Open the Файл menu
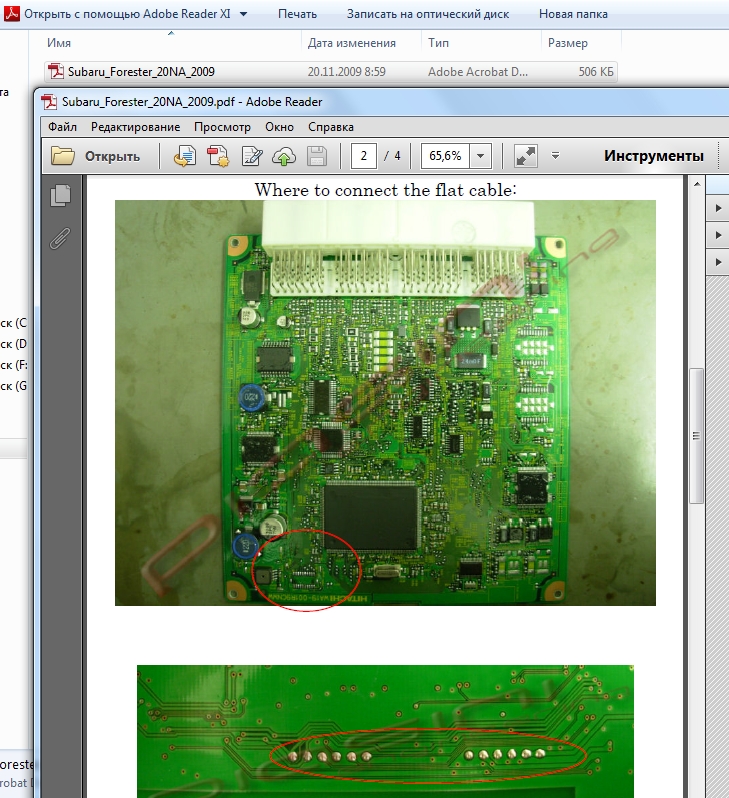 point(62,127)
